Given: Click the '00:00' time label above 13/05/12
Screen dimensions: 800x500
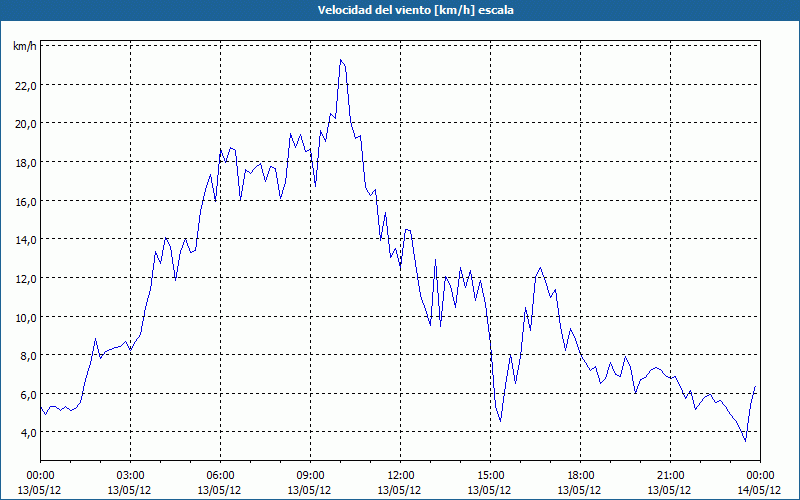Looking at the screenshot, I should tap(40, 476).
